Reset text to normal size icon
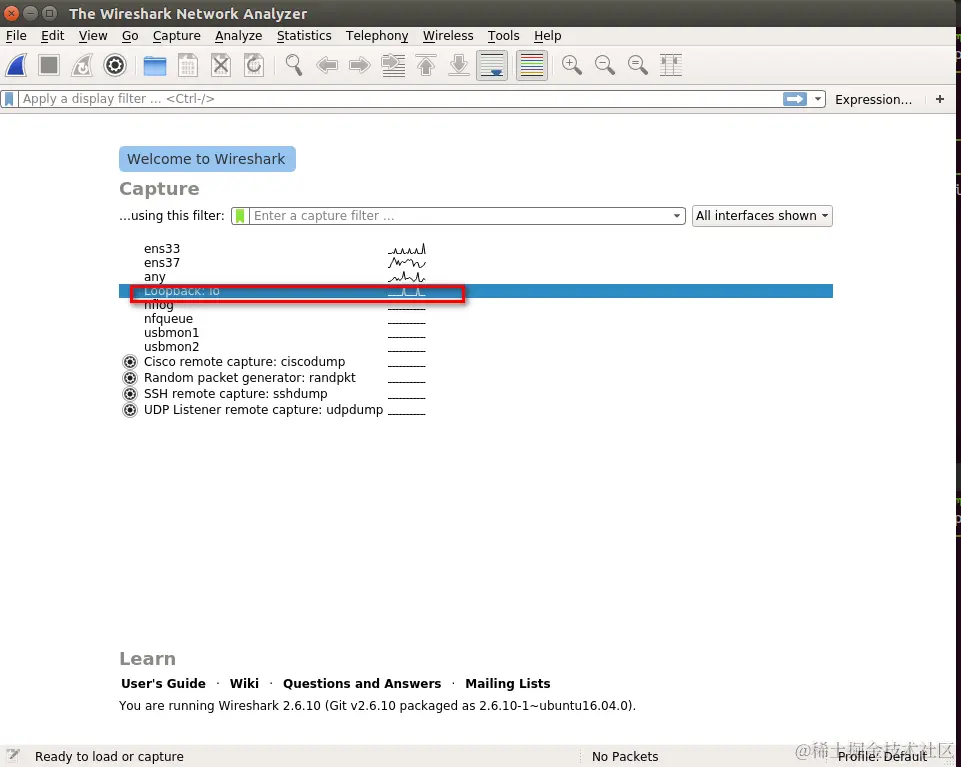961x767 pixels. [638, 65]
